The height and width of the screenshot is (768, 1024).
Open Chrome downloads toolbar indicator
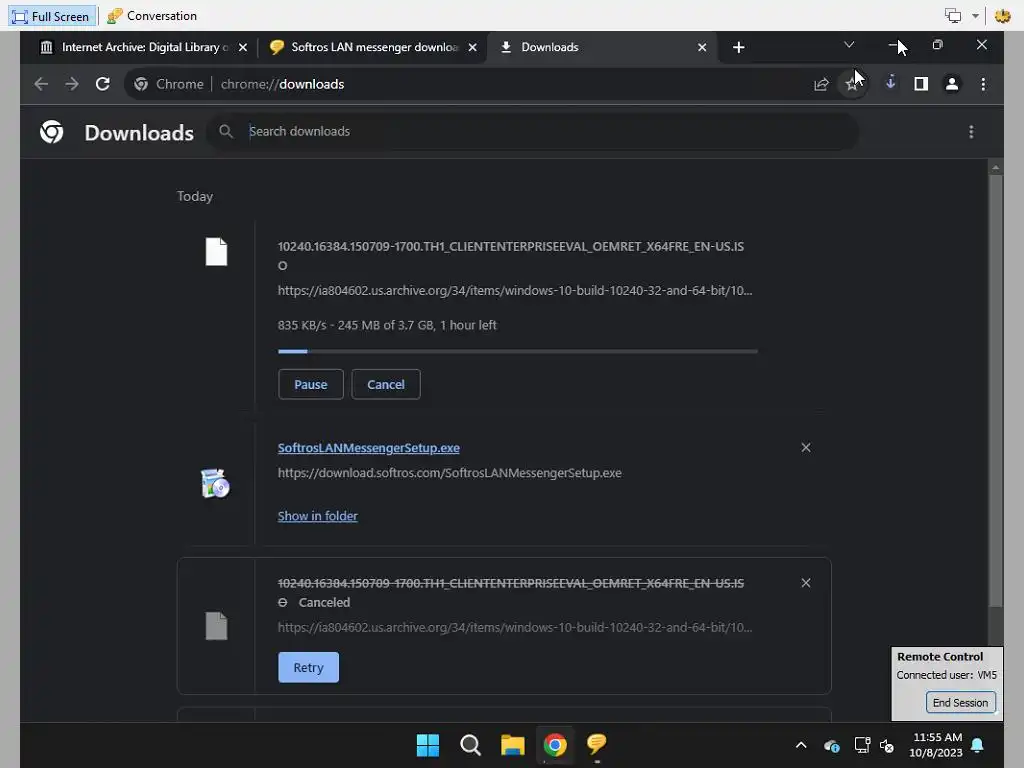tap(890, 83)
